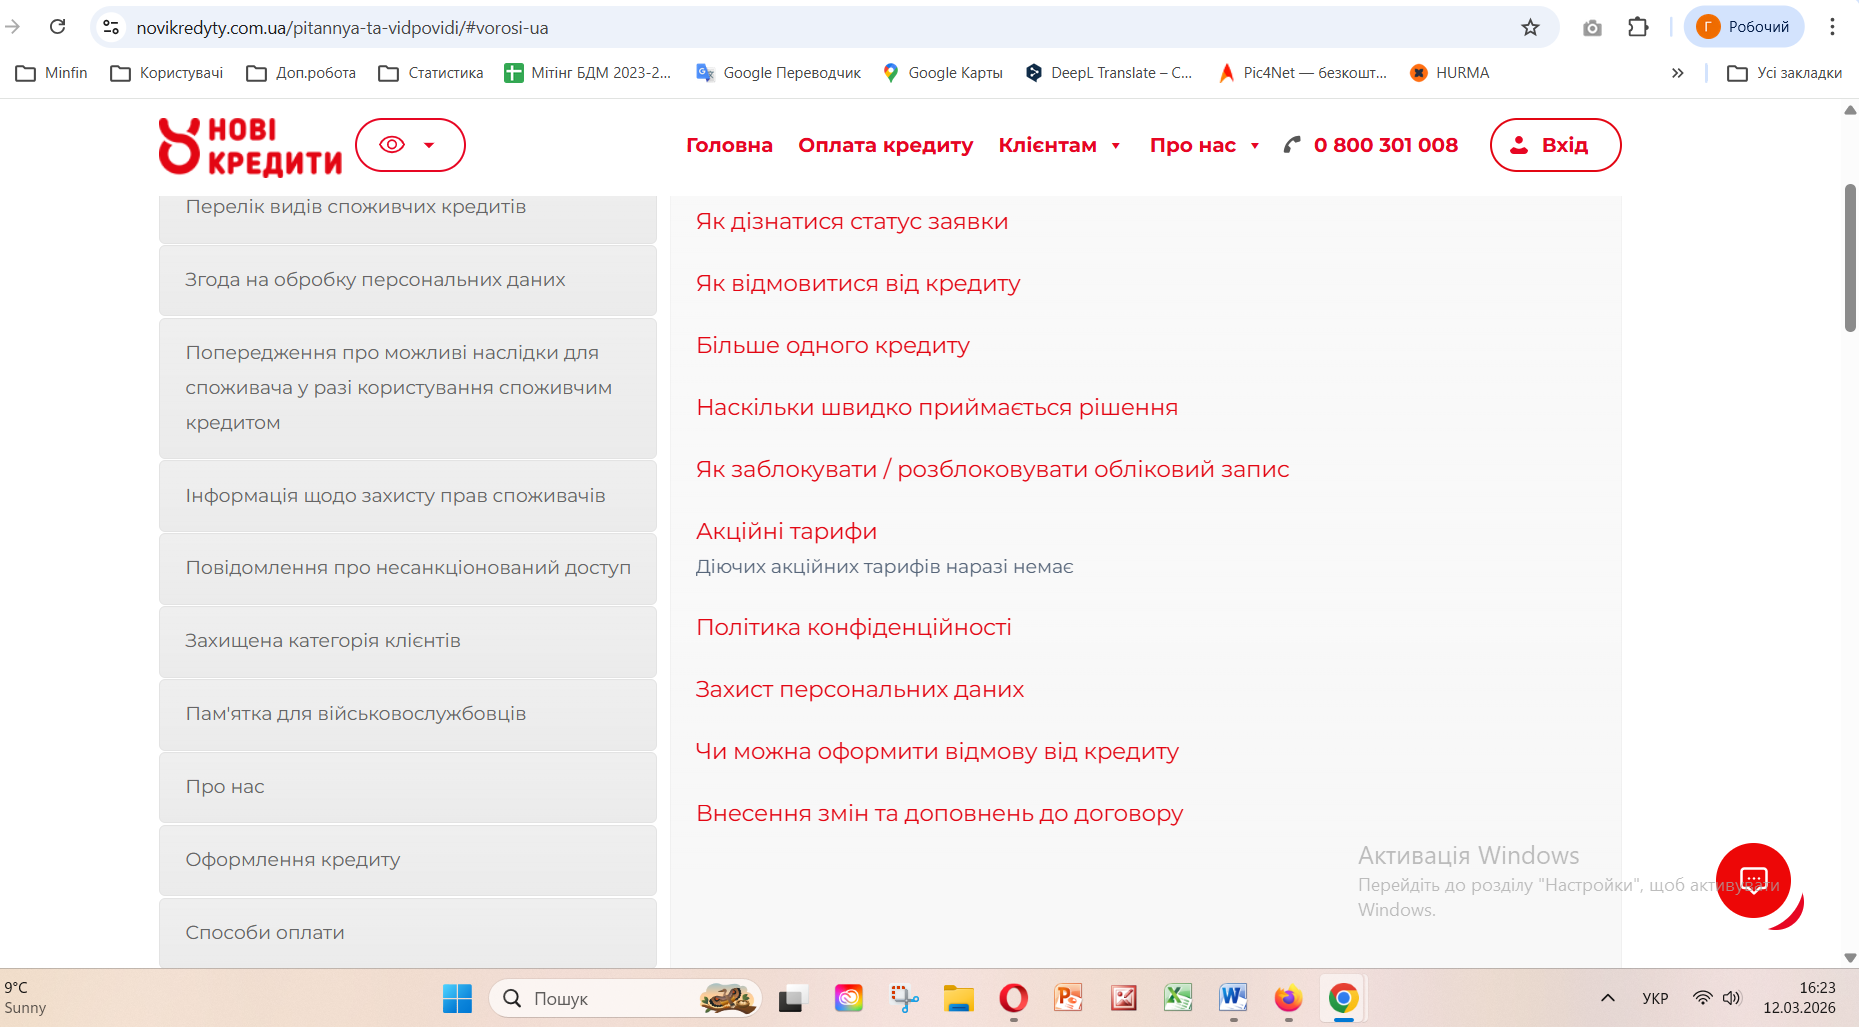Show hidden system tray icons
This screenshot has width=1859, height=1027.
(x=1608, y=998)
